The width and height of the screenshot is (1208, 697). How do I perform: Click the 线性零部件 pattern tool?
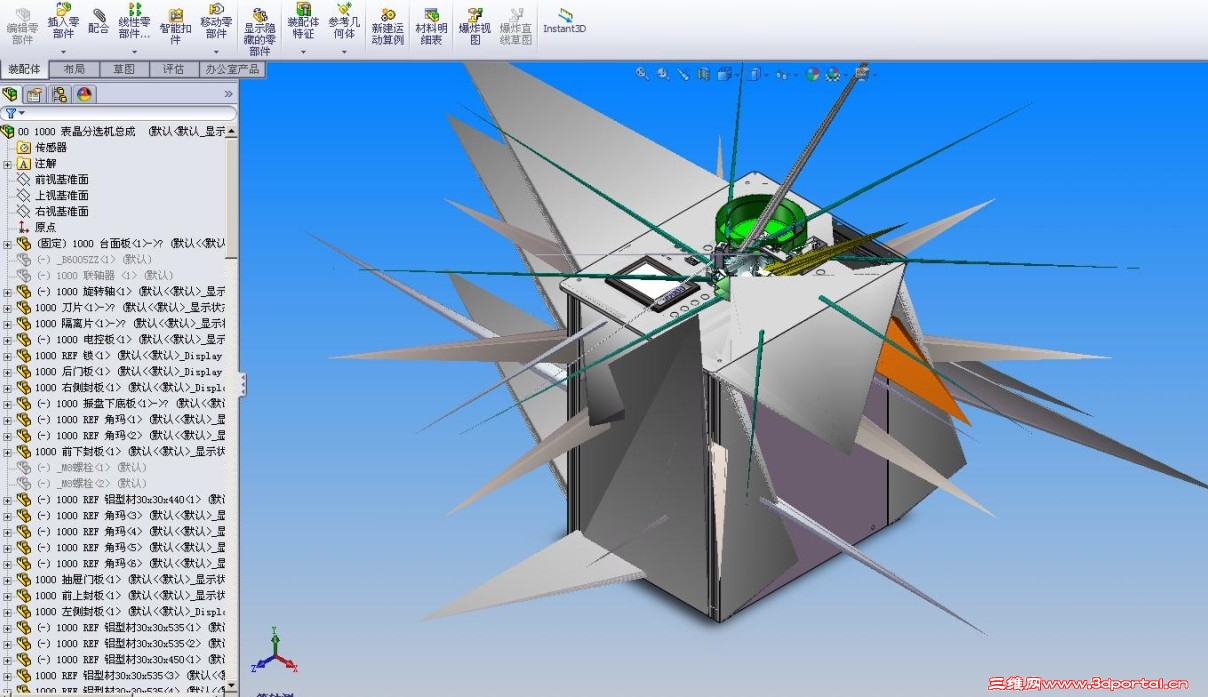(134, 22)
